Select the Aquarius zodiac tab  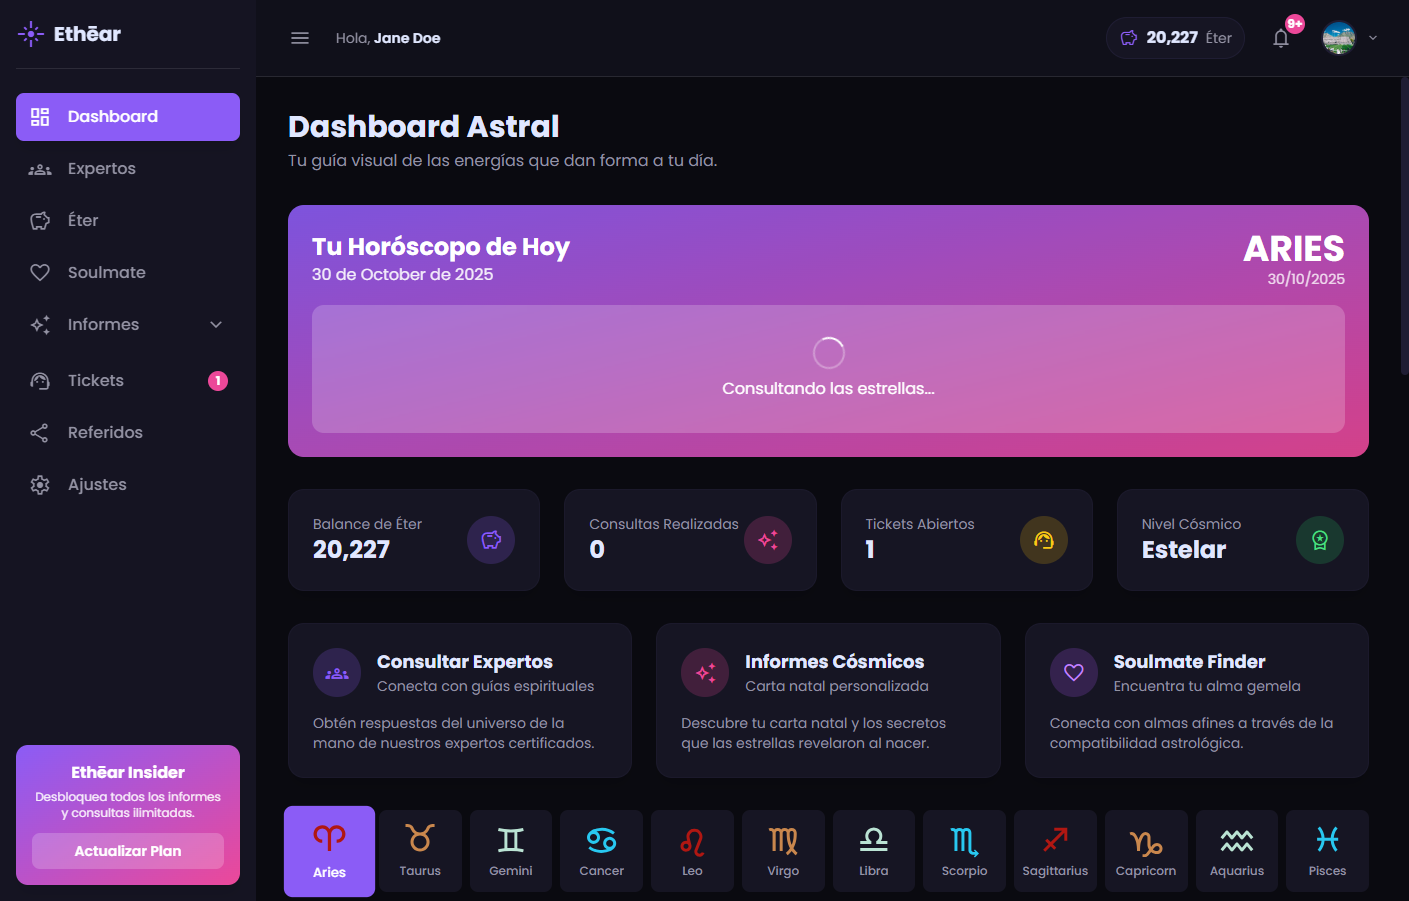(x=1237, y=850)
